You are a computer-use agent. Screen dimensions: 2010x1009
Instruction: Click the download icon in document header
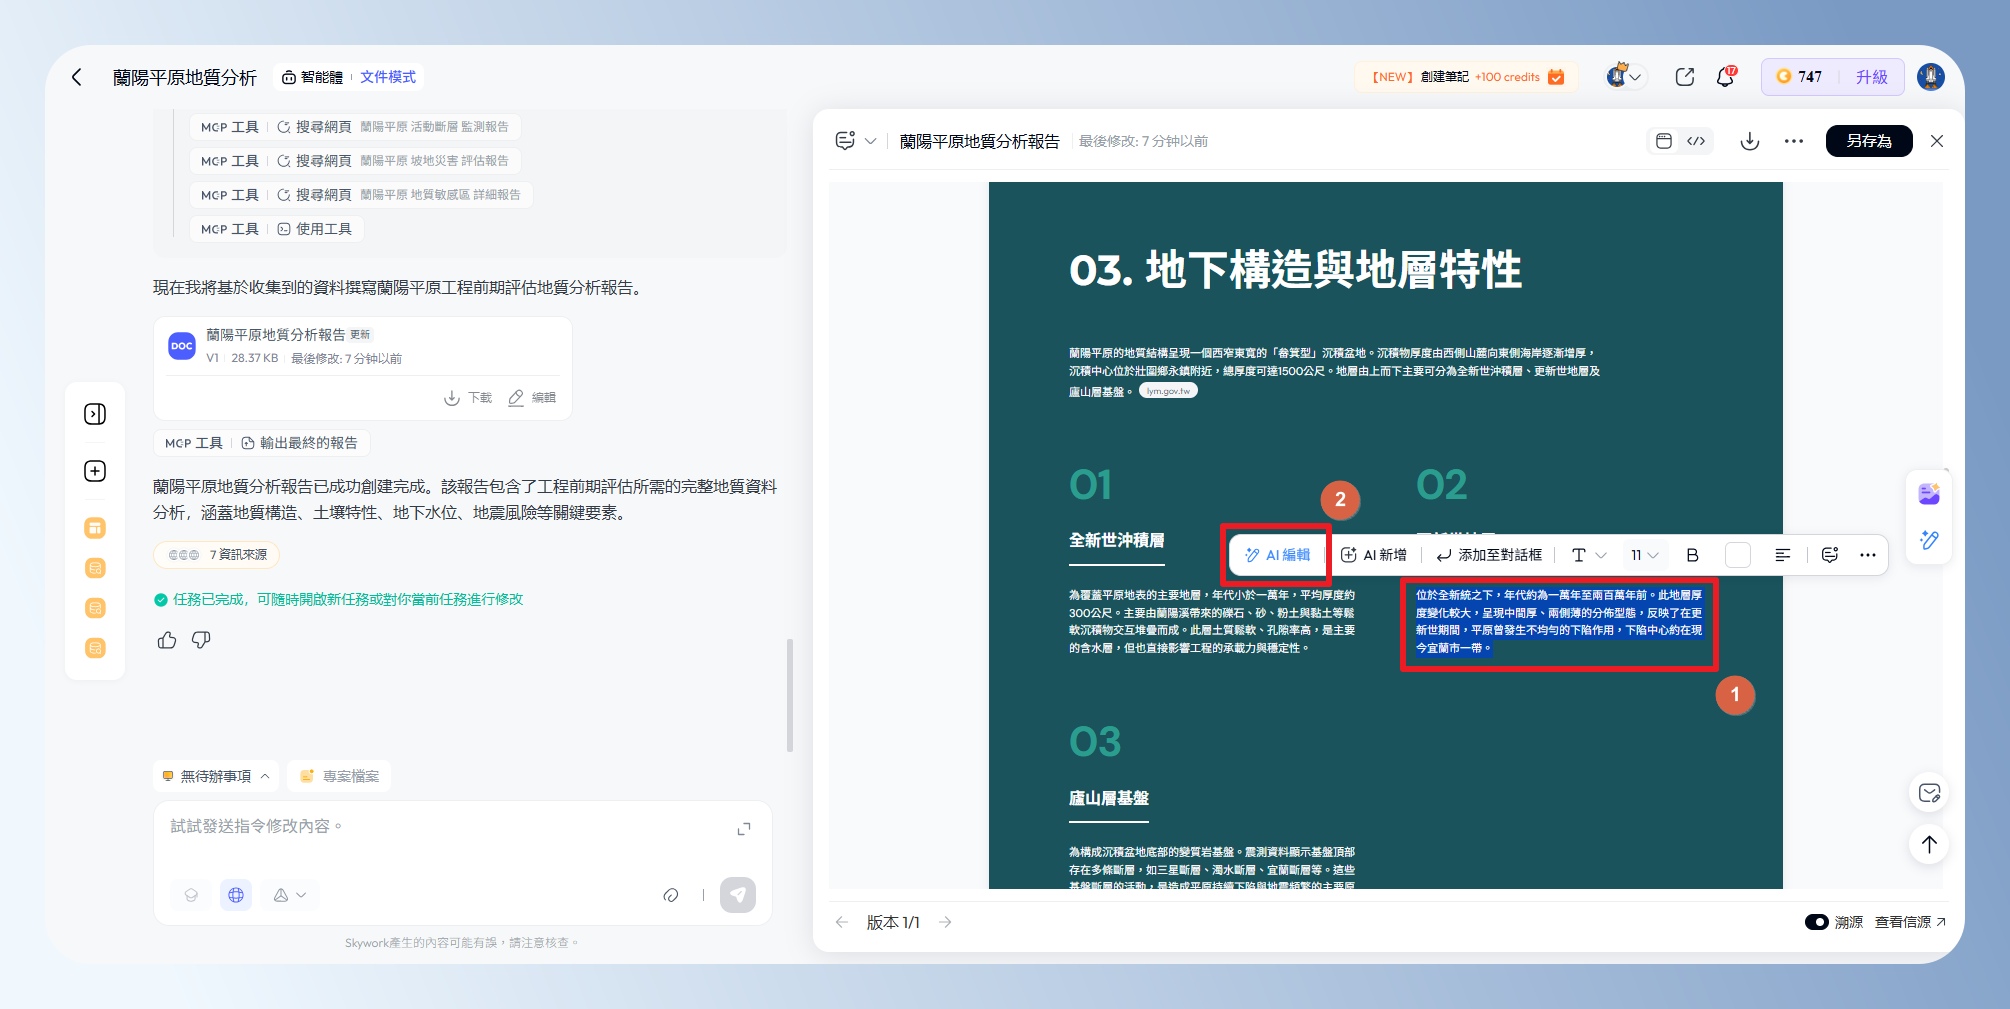[x=1749, y=141]
